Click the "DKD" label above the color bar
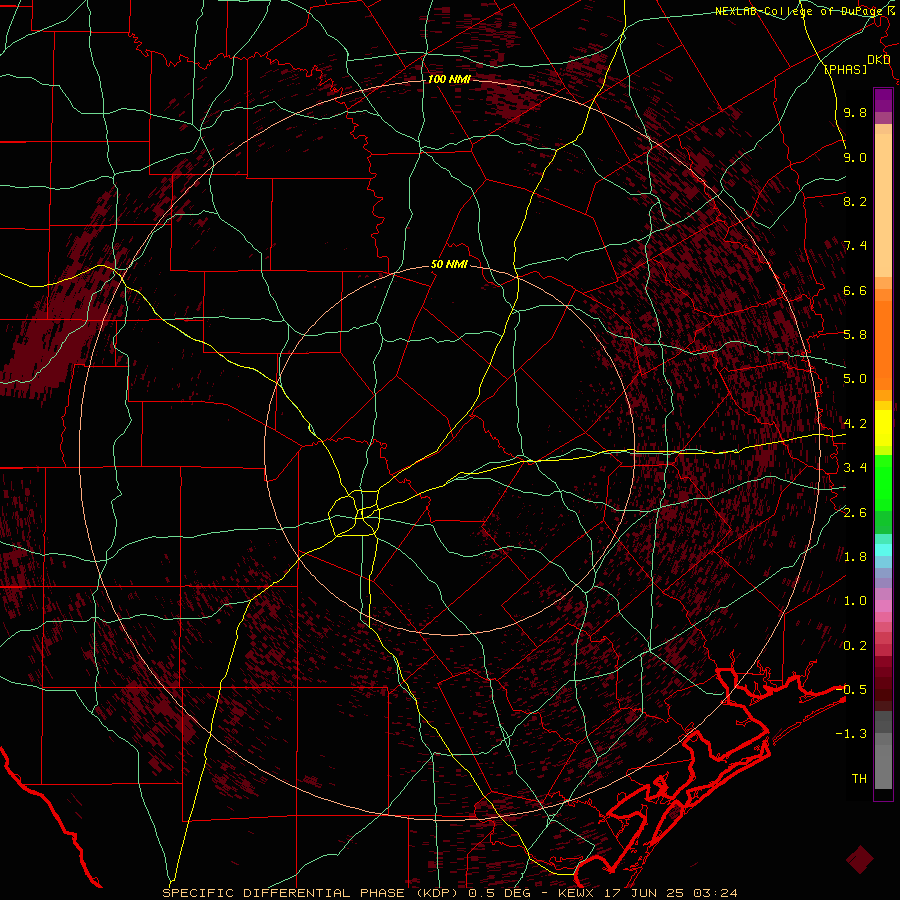The height and width of the screenshot is (900, 900). pos(878,60)
